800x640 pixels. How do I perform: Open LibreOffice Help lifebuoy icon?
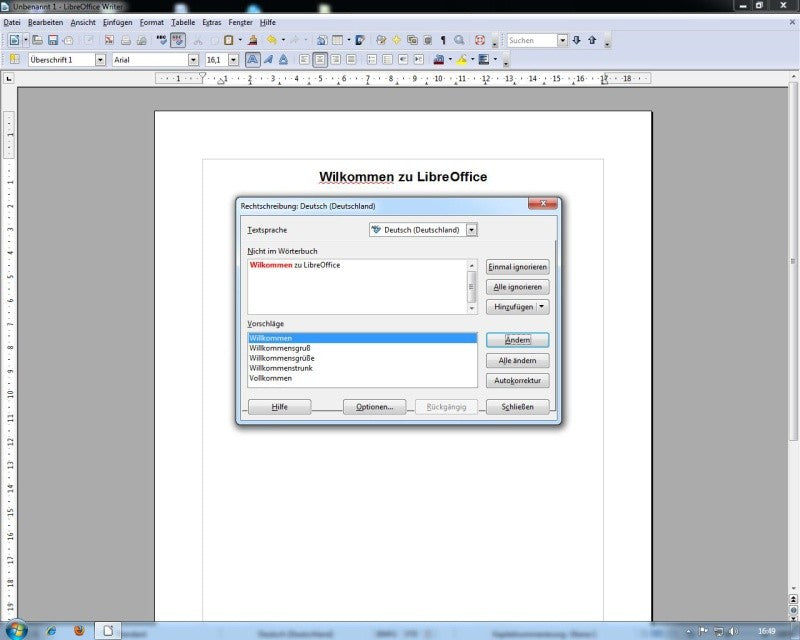(480, 40)
